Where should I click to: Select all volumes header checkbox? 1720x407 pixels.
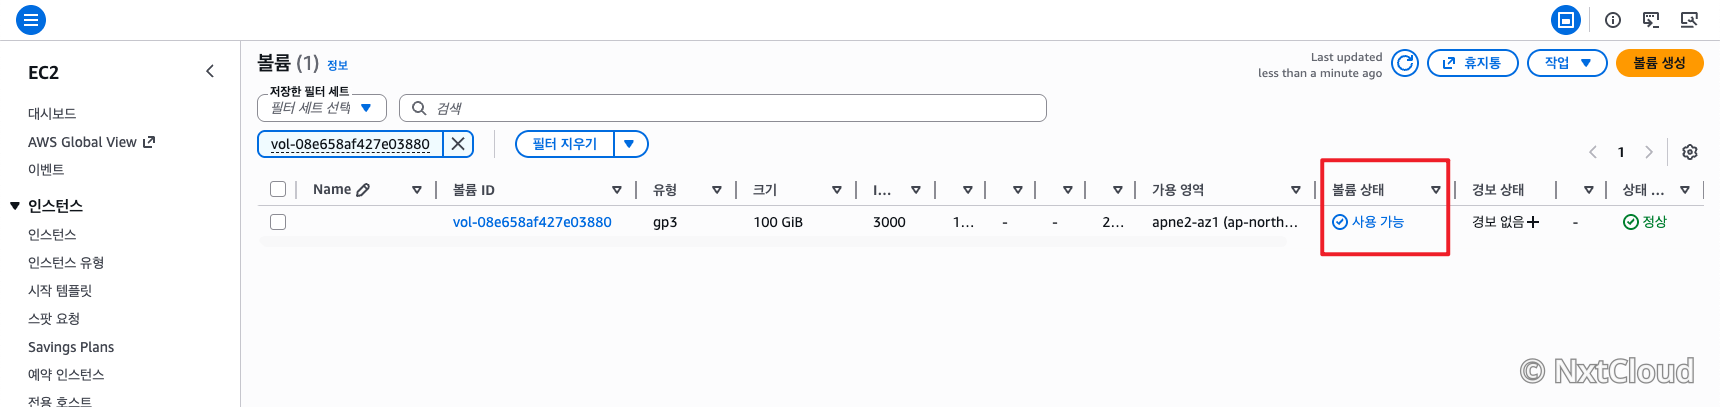click(x=278, y=189)
